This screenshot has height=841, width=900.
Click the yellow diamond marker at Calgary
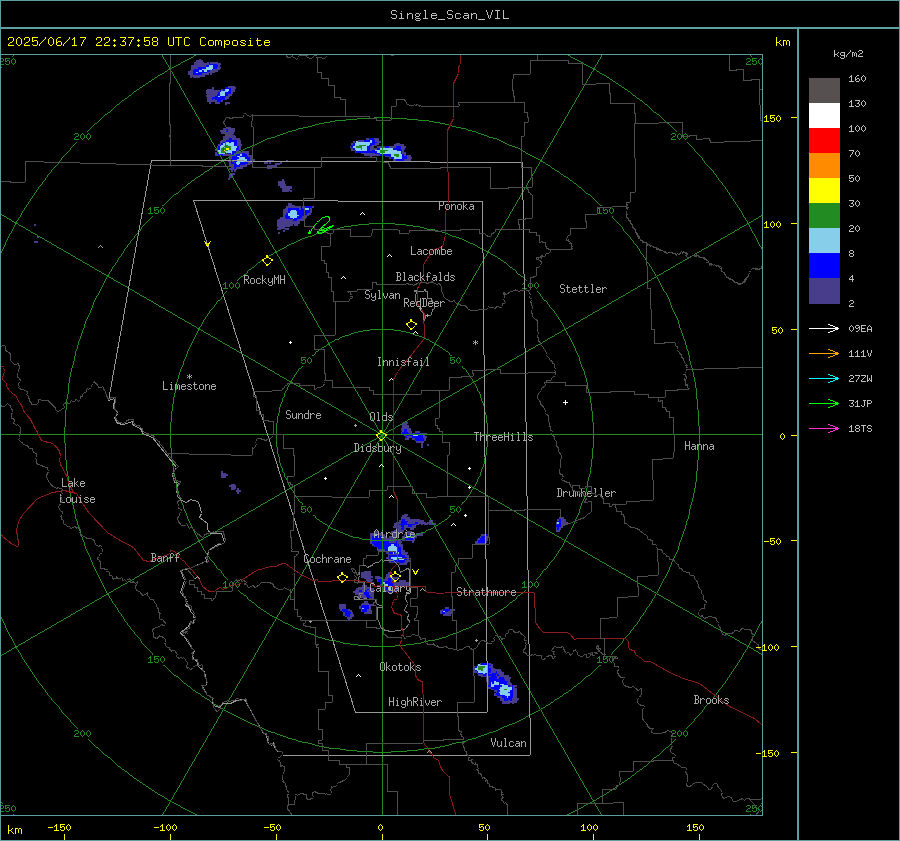[x=395, y=576]
